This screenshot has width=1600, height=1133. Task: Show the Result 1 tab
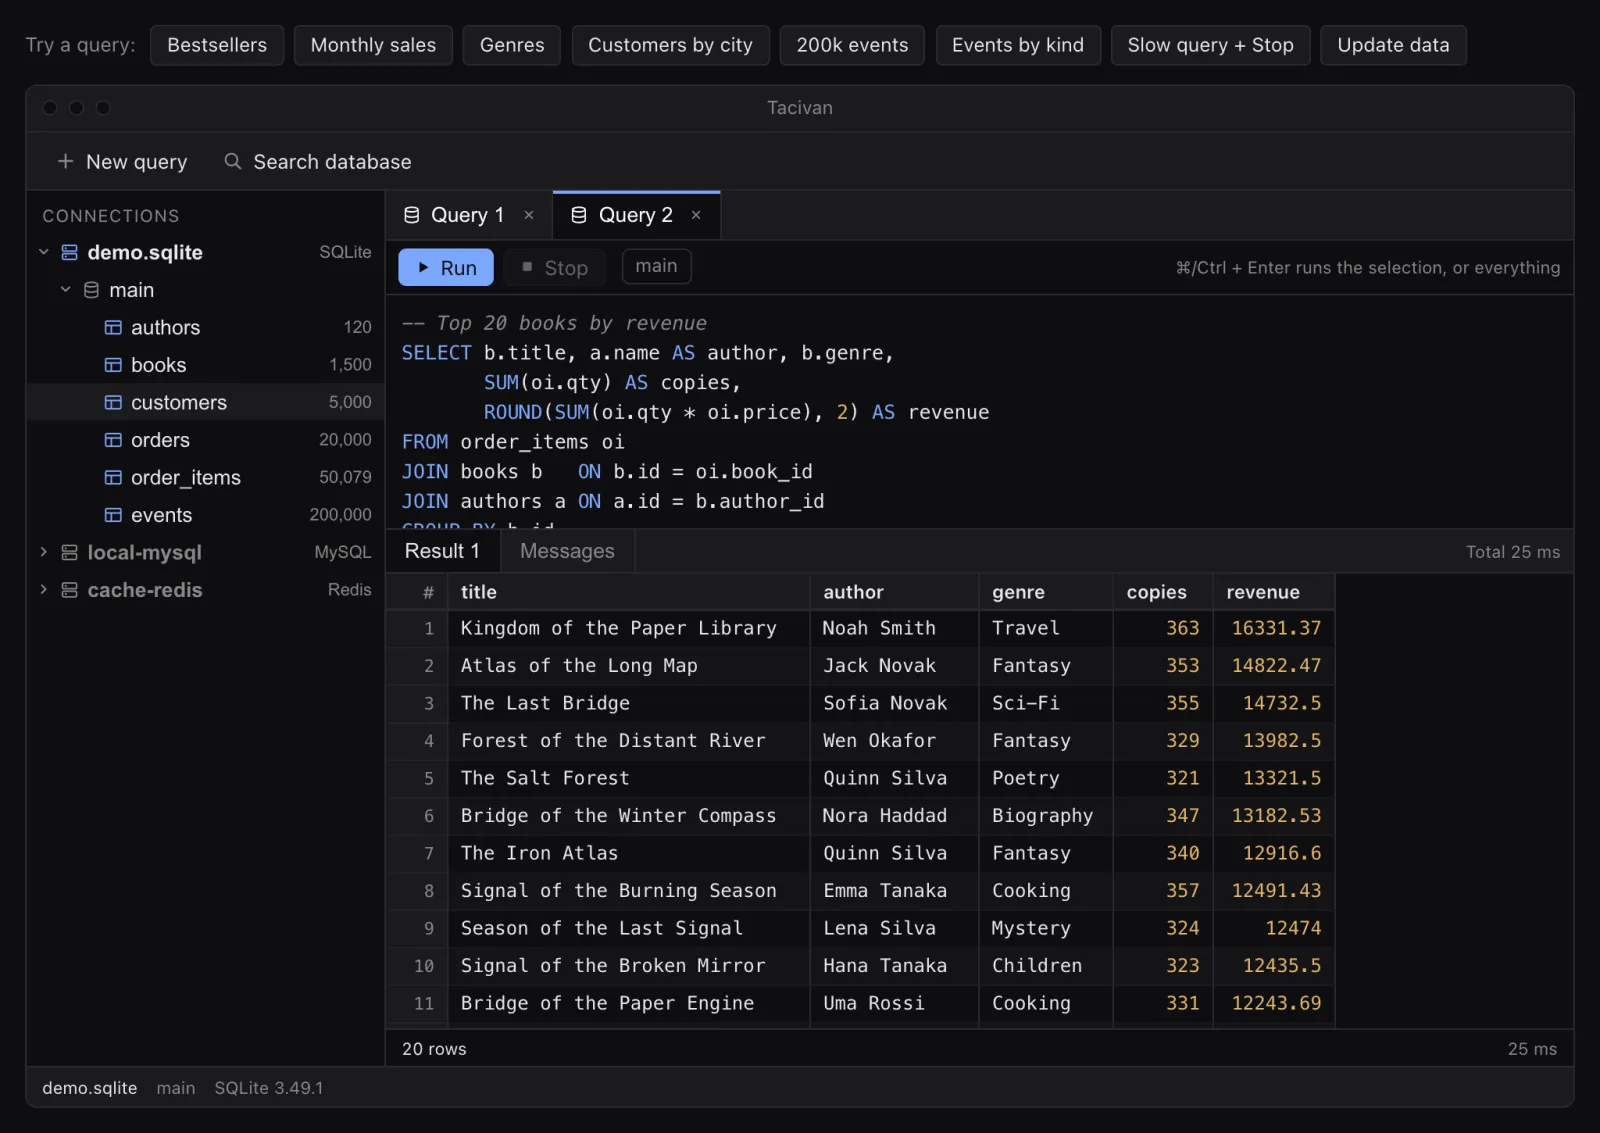(x=442, y=551)
